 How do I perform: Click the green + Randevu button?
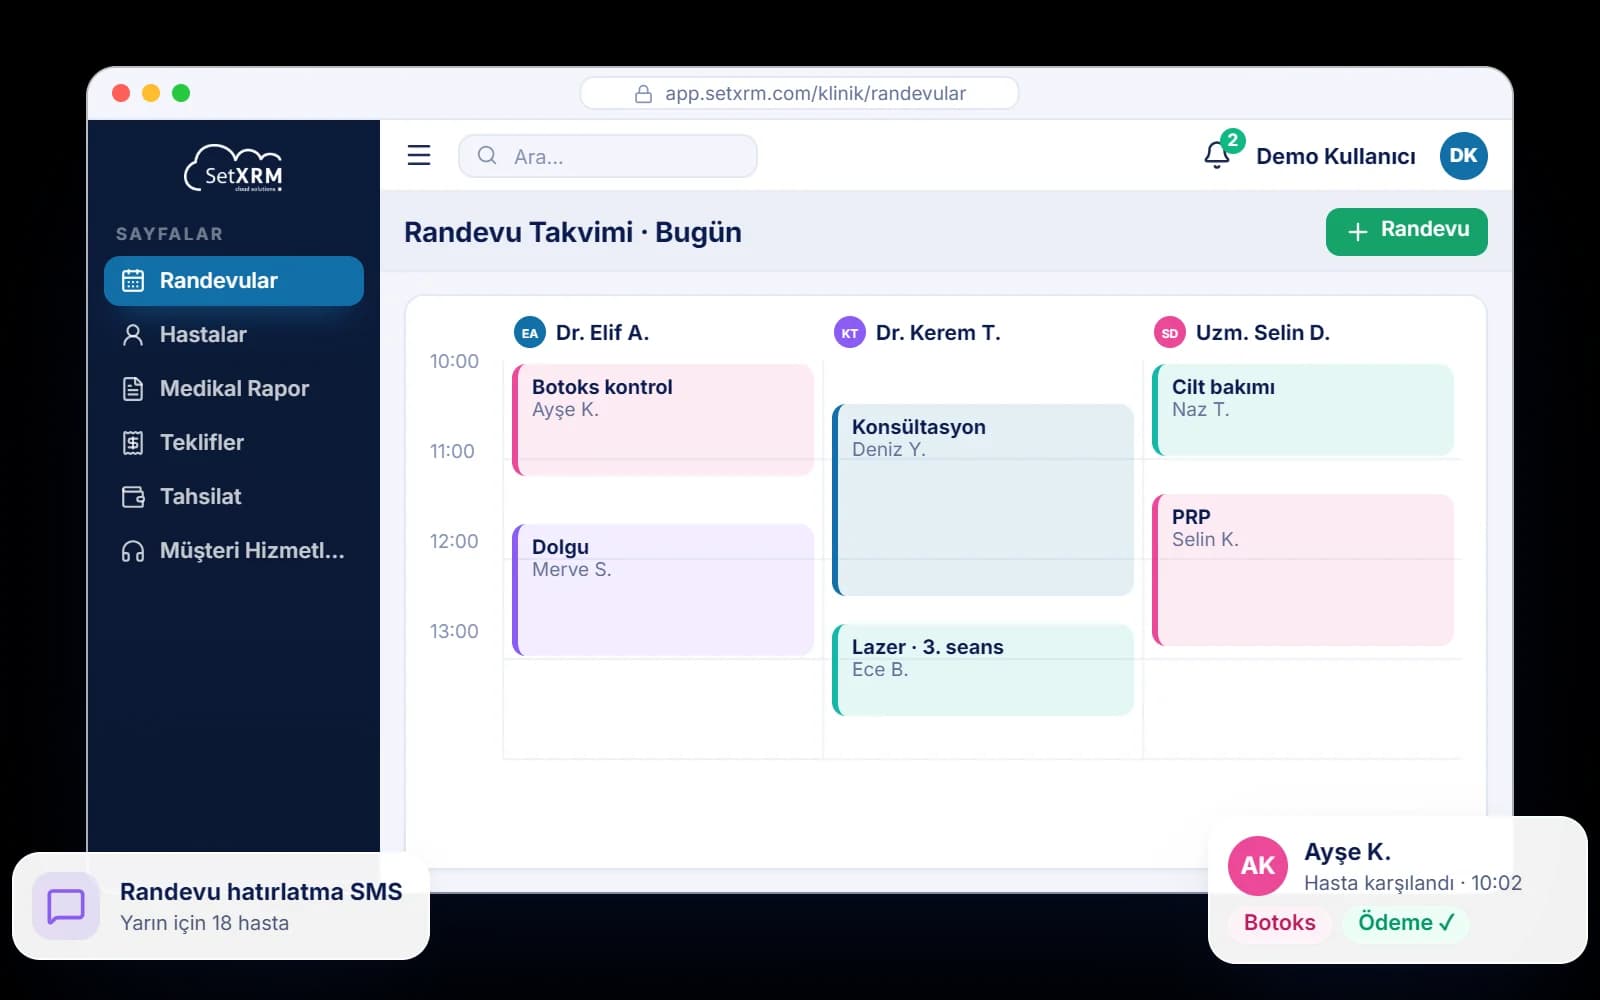click(1406, 231)
